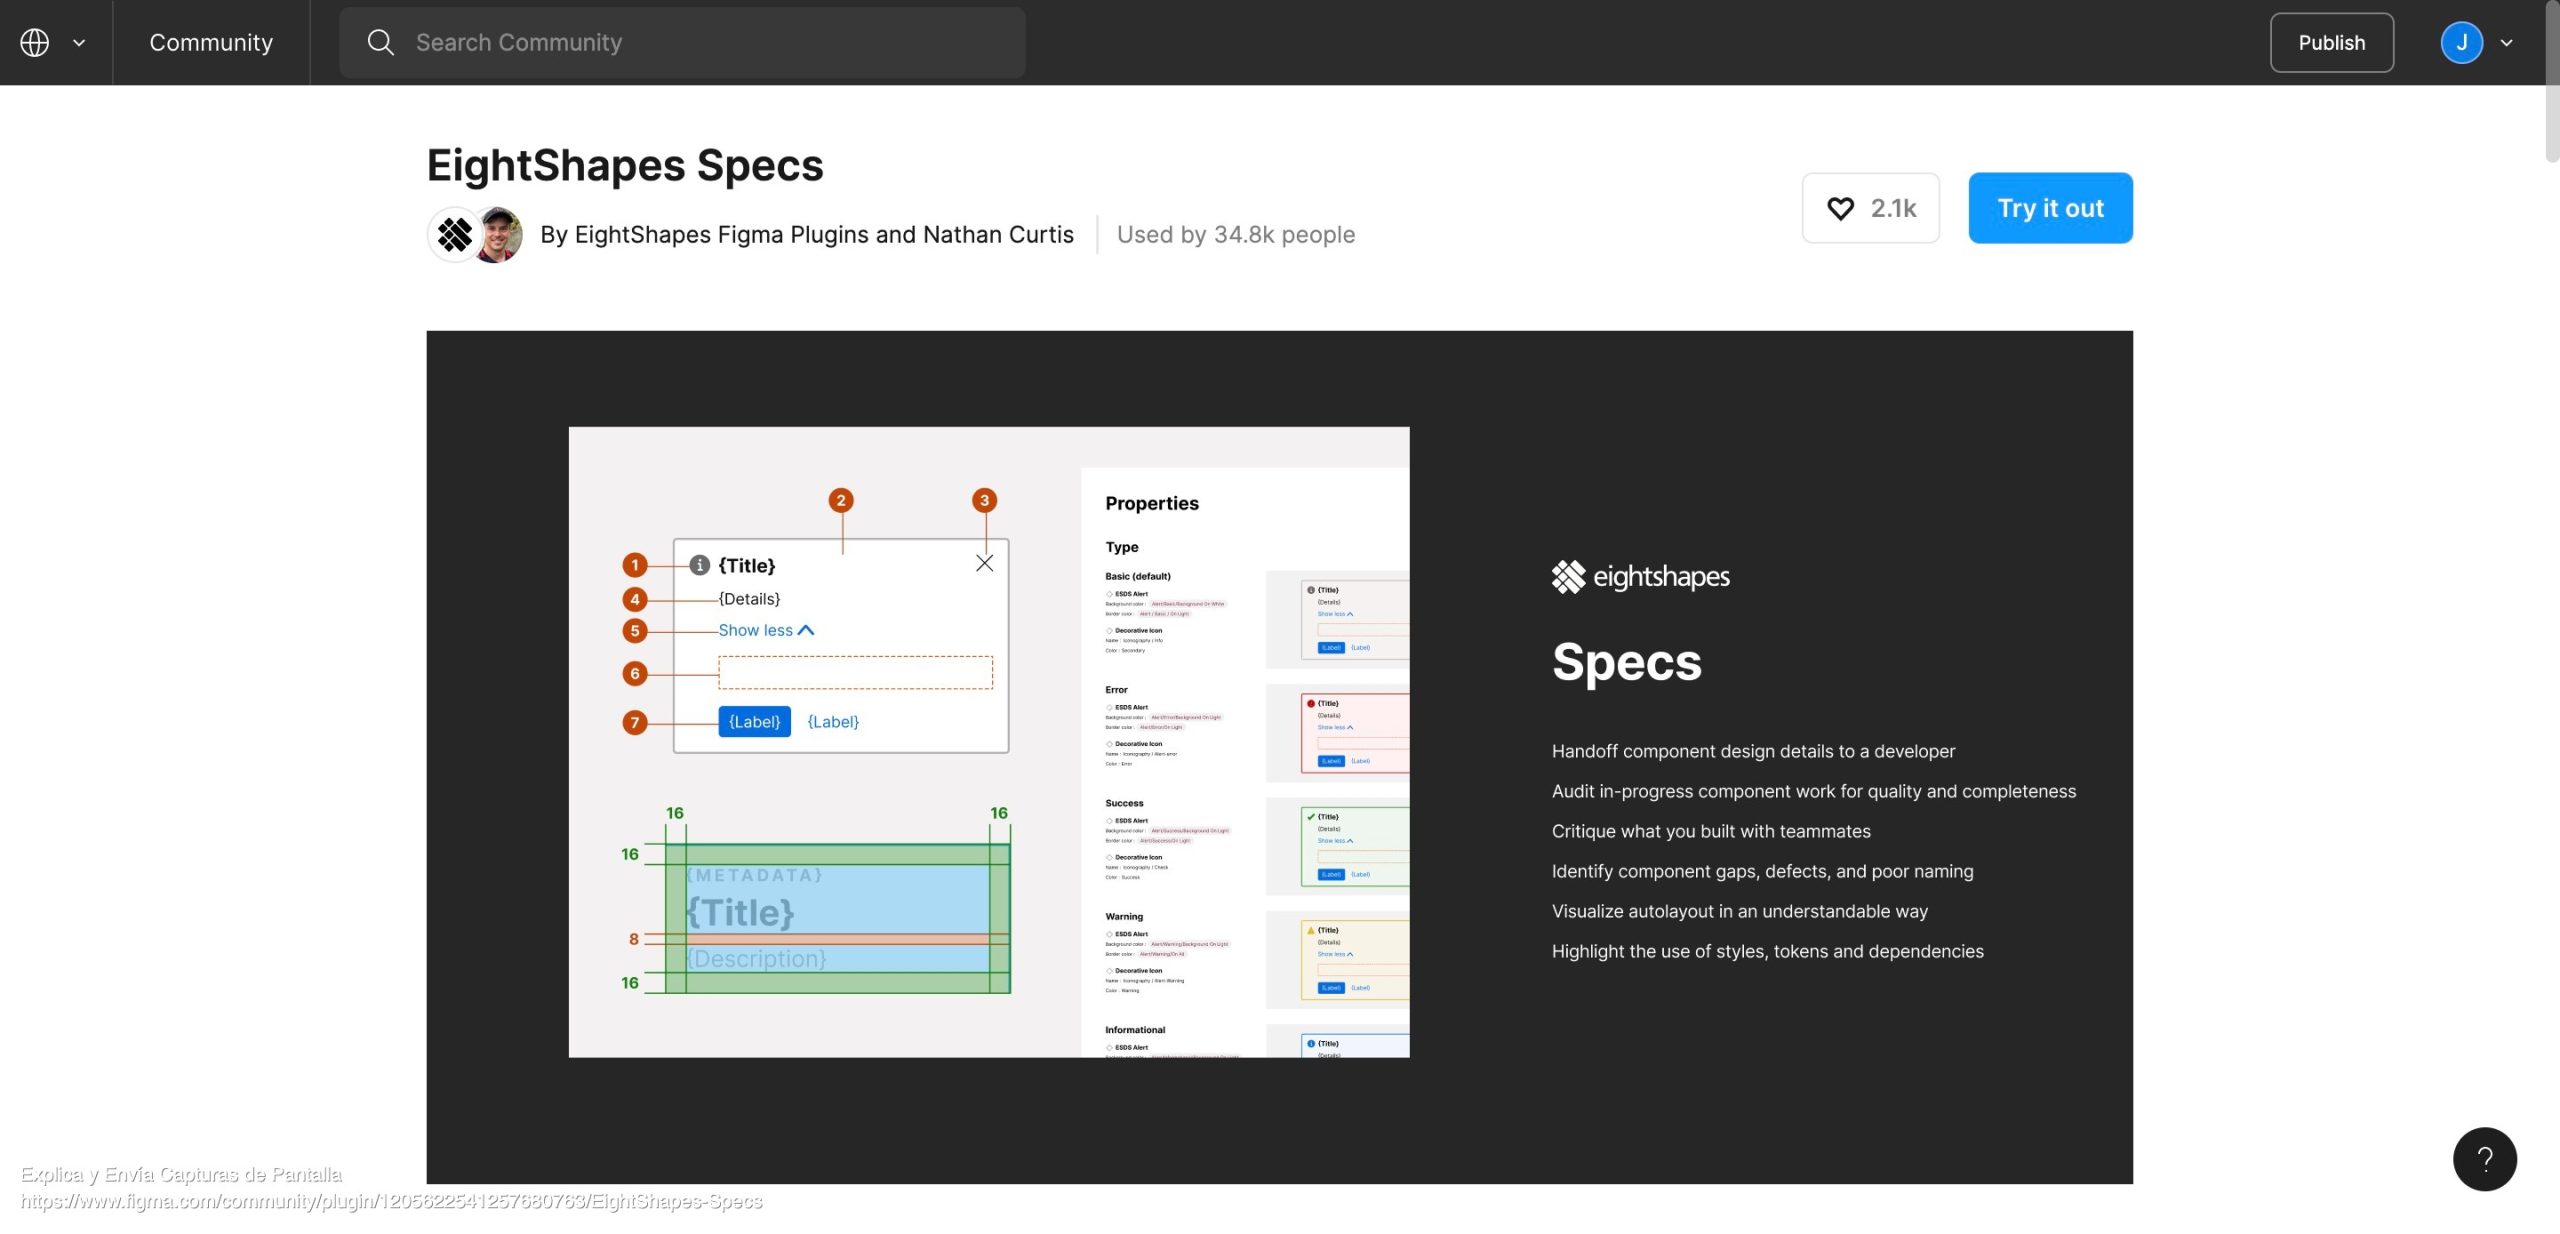Select the Community menu tab

click(211, 41)
